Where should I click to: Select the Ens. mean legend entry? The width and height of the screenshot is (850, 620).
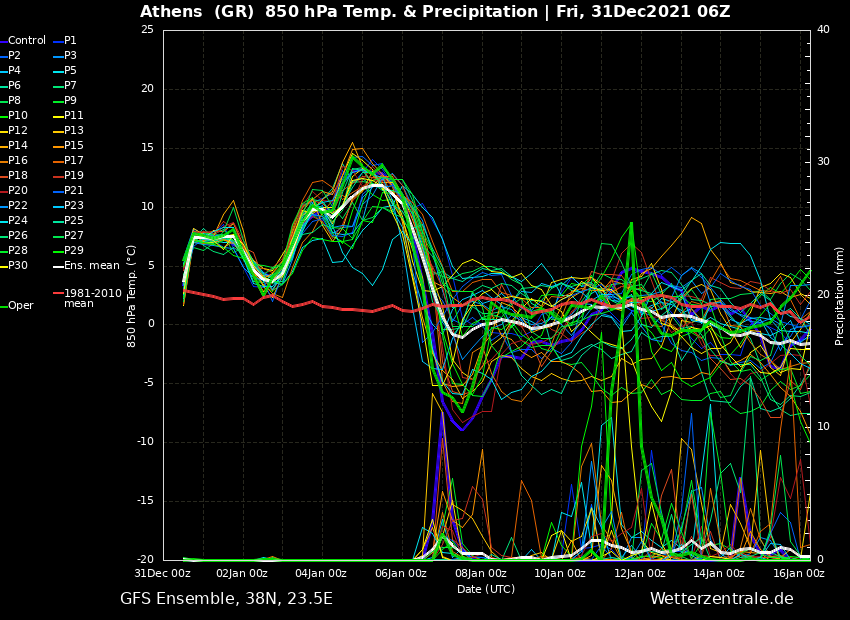pyautogui.click(x=91, y=266)
